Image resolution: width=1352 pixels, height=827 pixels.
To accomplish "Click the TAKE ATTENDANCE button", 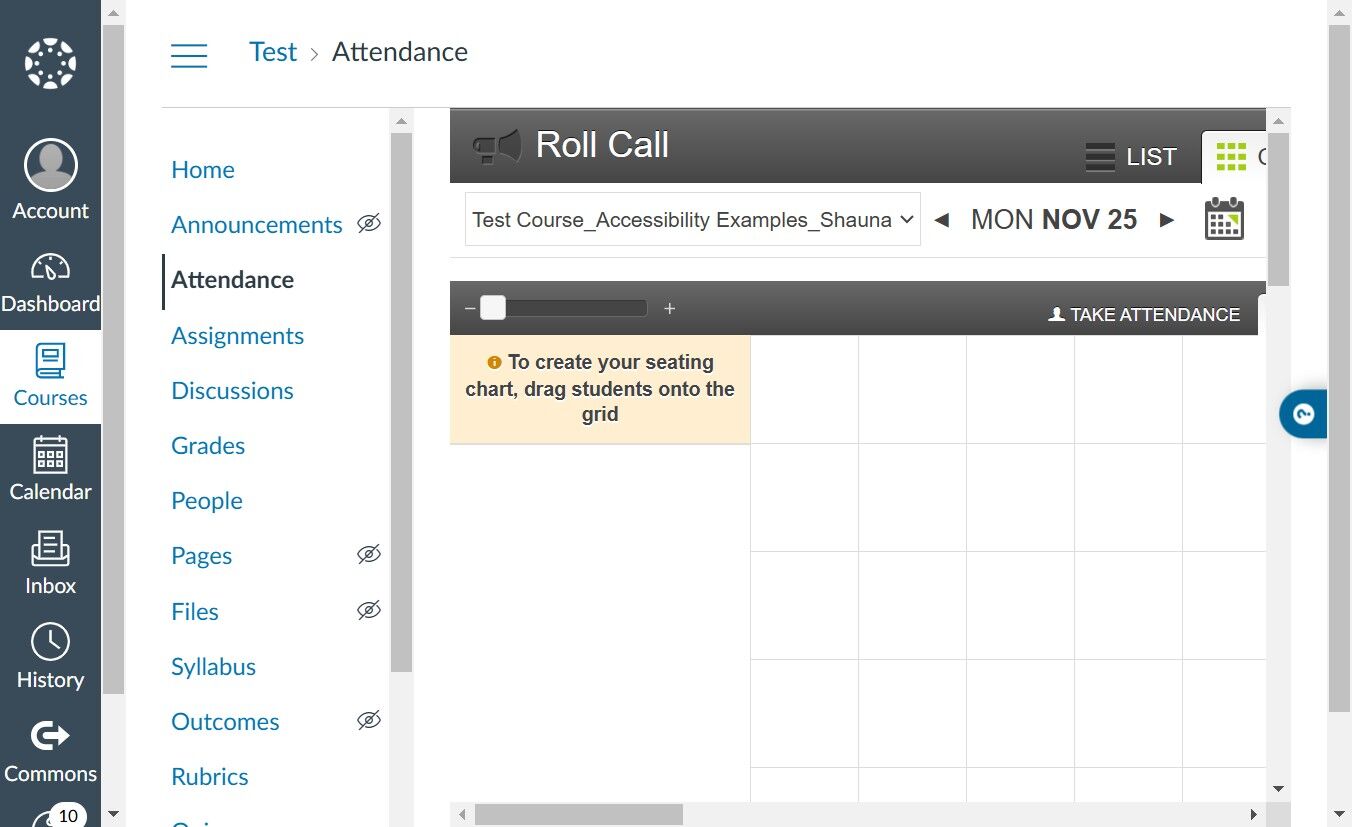I will [1144, 314].
